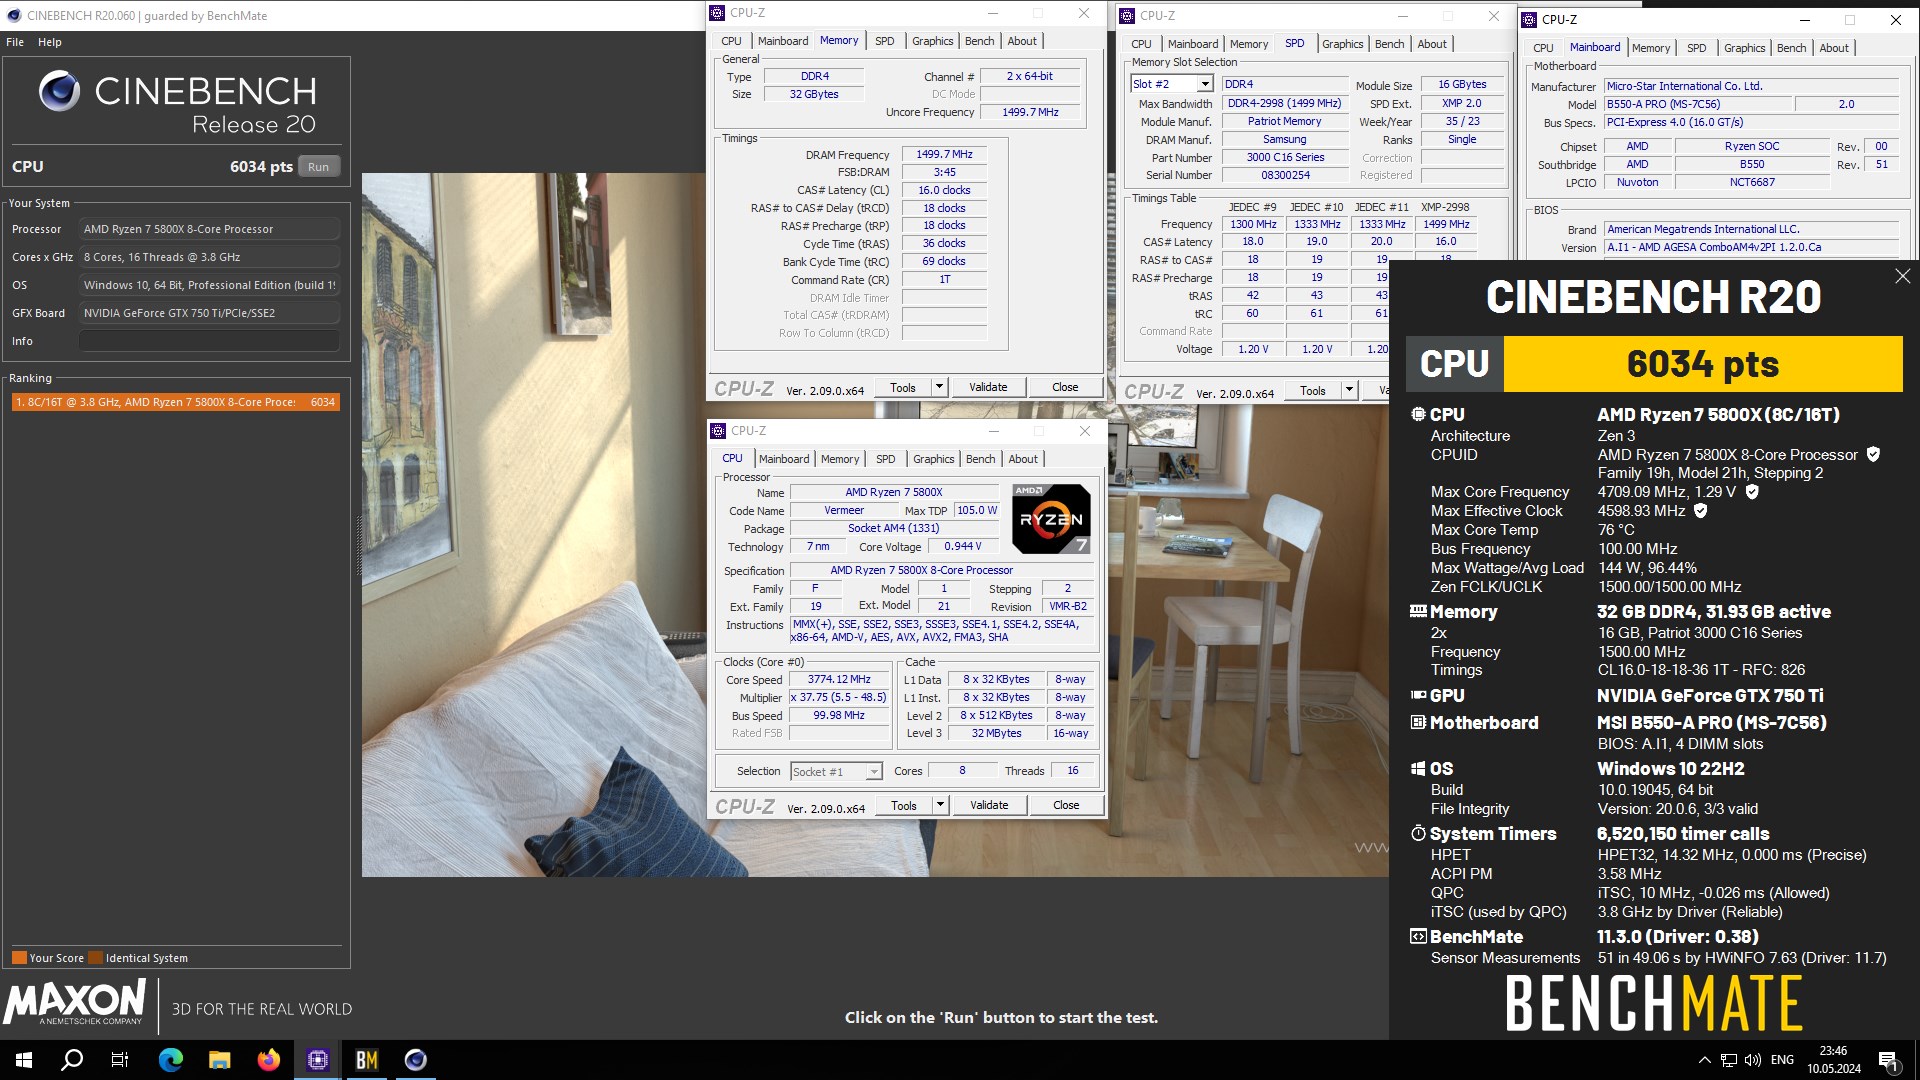The width and height of the screenshot is (1920, 1080).
Task: Click the System Timers clock icon
Action: [1418, 833]
